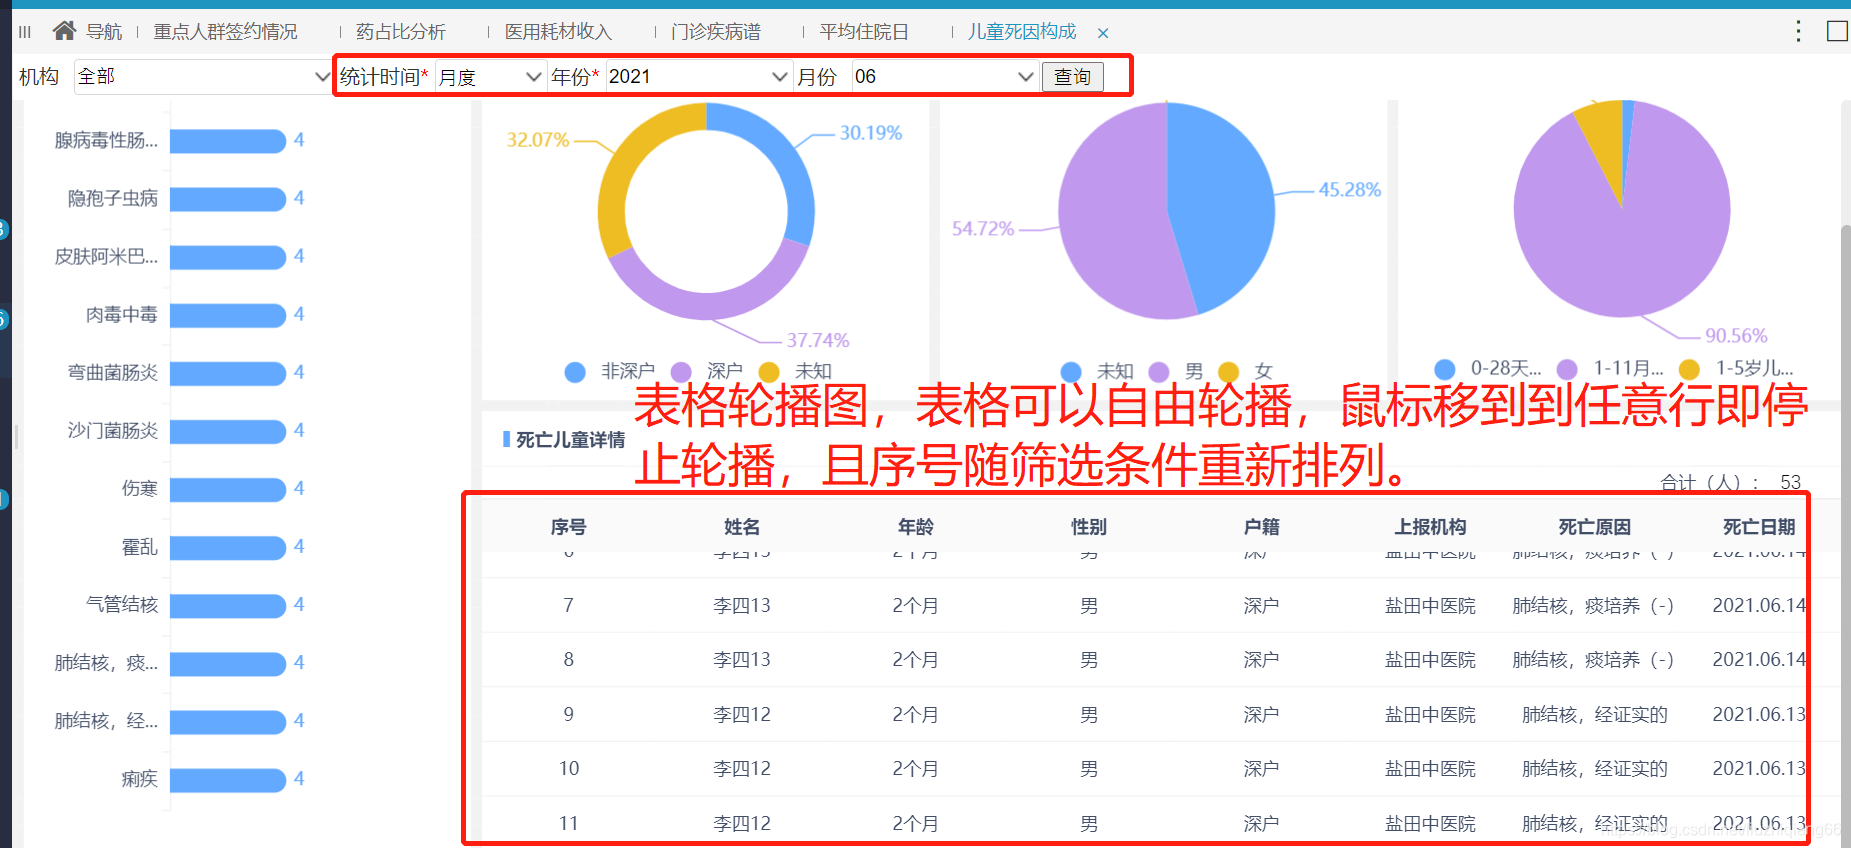Open the 导航 tab
This screenshot has width=1851, height=848.
point(104,32)
